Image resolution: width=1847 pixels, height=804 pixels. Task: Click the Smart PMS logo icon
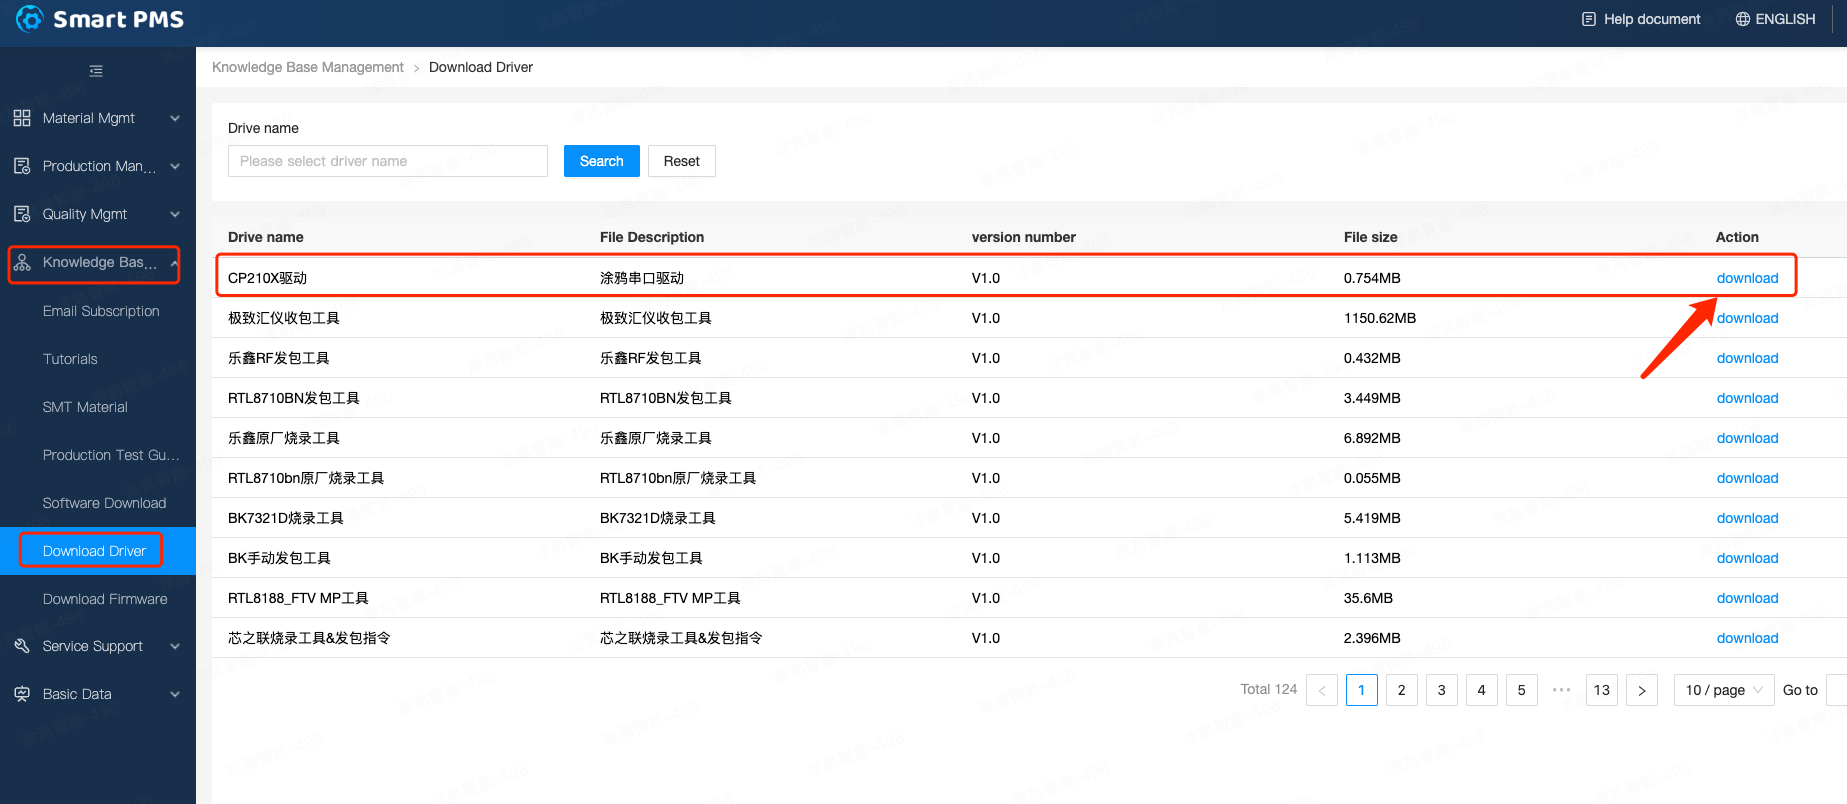(x=30, y=19)
